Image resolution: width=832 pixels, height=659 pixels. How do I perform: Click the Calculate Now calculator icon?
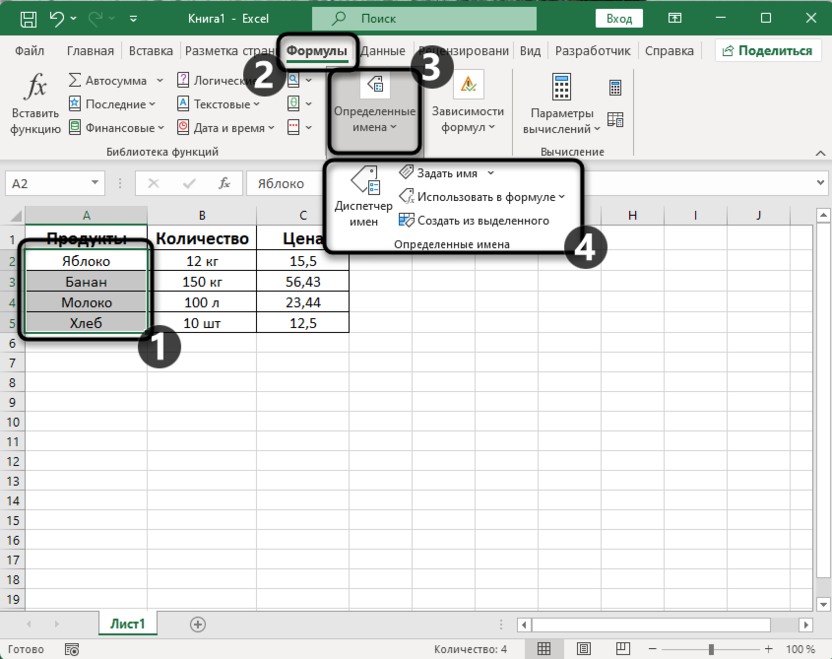[615, 88]
